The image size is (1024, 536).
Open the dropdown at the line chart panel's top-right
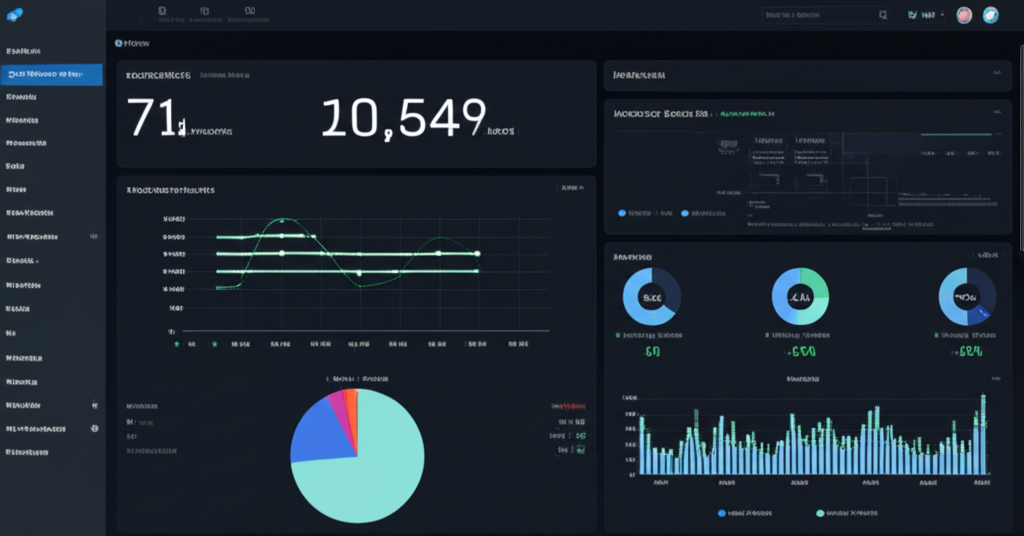pos(571,187)
